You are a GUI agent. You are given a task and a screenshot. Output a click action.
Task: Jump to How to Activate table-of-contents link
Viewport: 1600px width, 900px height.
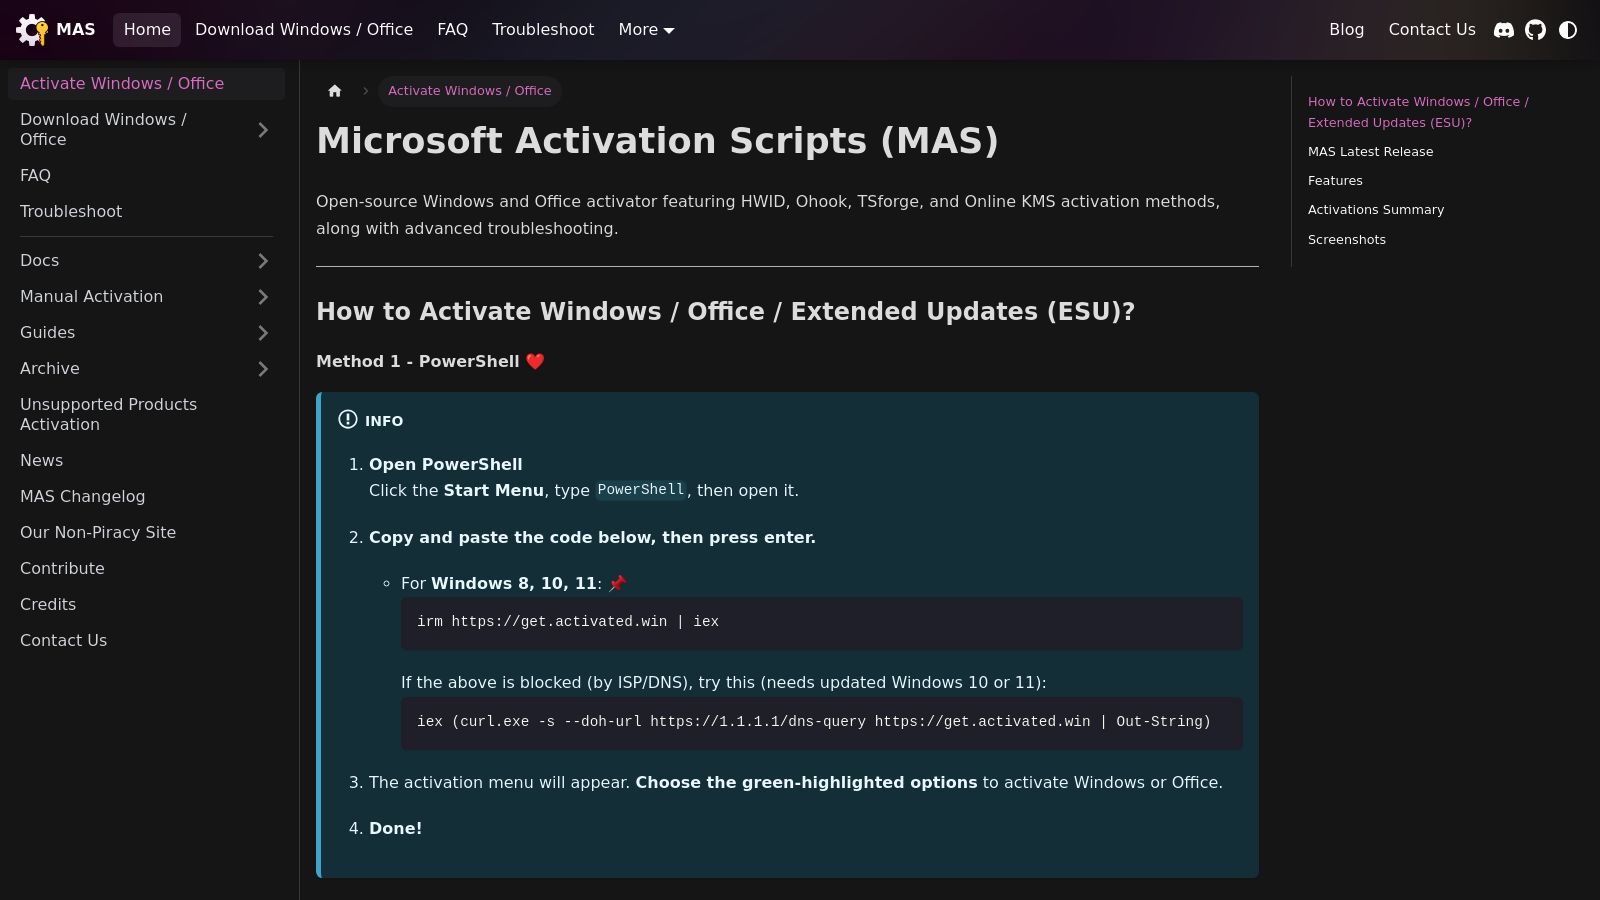pyautogui.click(x=1418, y=112)
